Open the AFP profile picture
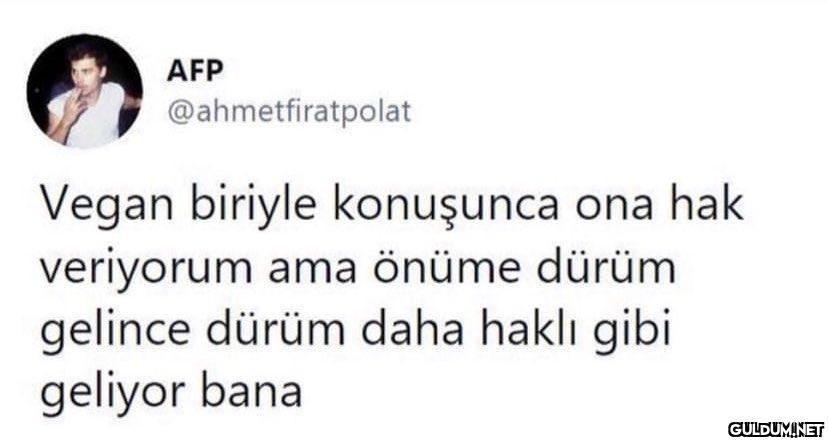 pos(84,91)
